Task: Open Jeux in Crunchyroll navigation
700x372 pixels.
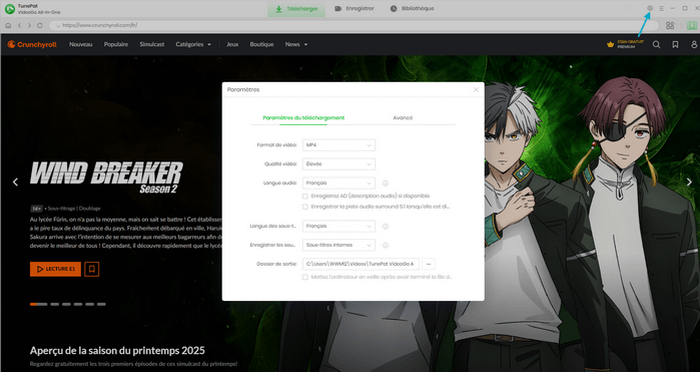Action: pos(233,44)
